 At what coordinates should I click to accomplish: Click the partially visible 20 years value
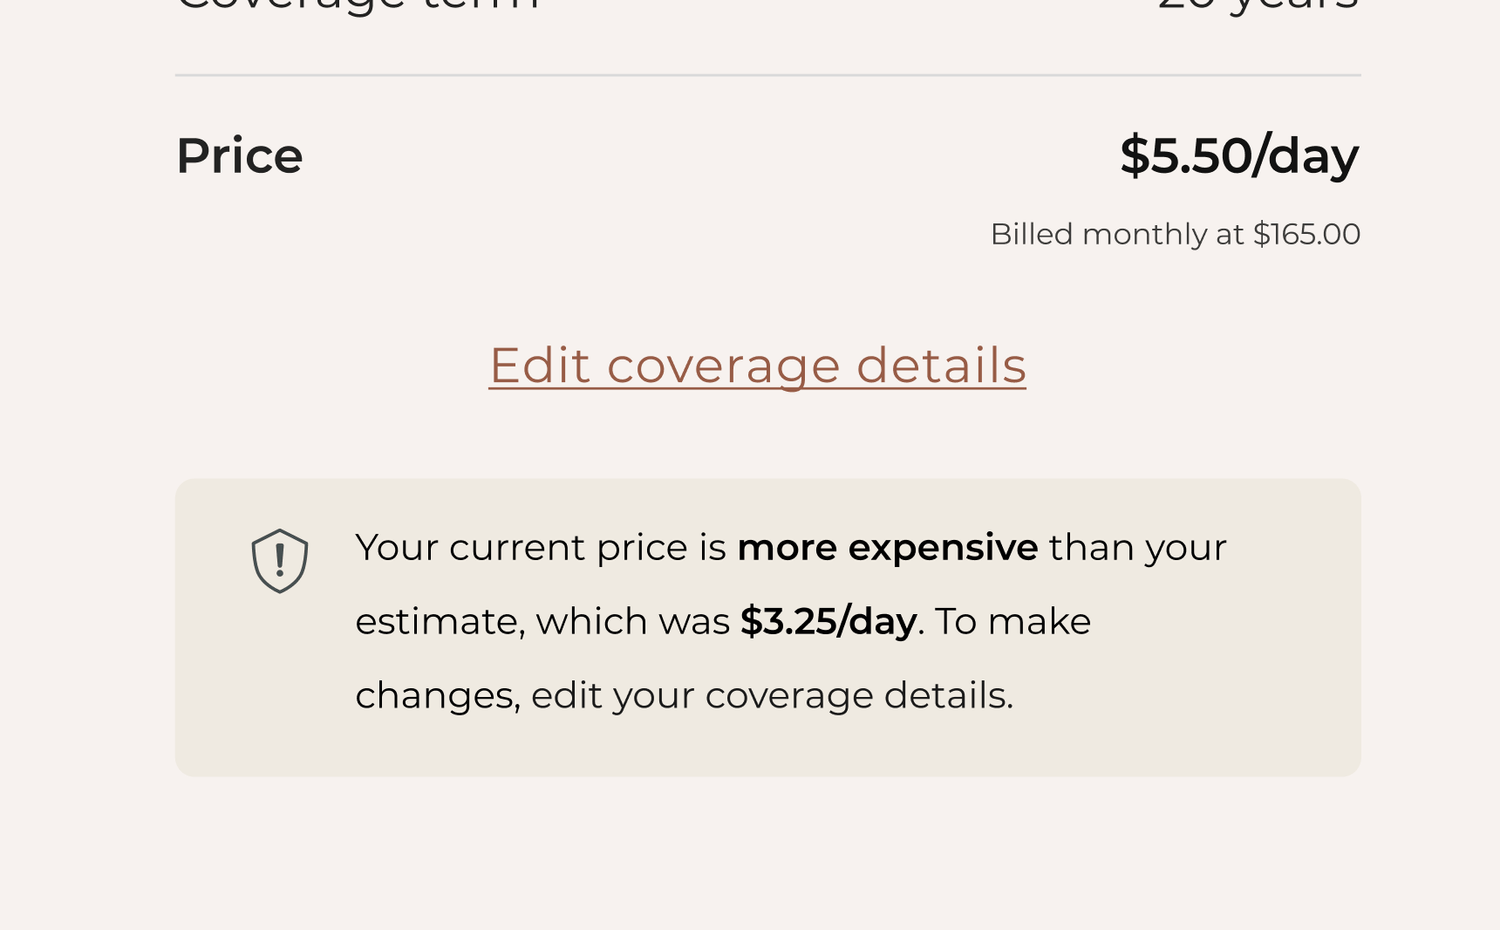click(x=1258, y=6)
